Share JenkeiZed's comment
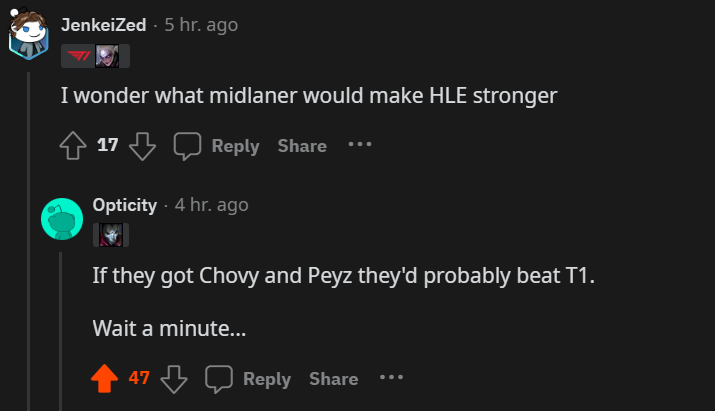Image resolution: width=715 pixels, height=411 pixels. pyautogui.click(x=302, y=146)
